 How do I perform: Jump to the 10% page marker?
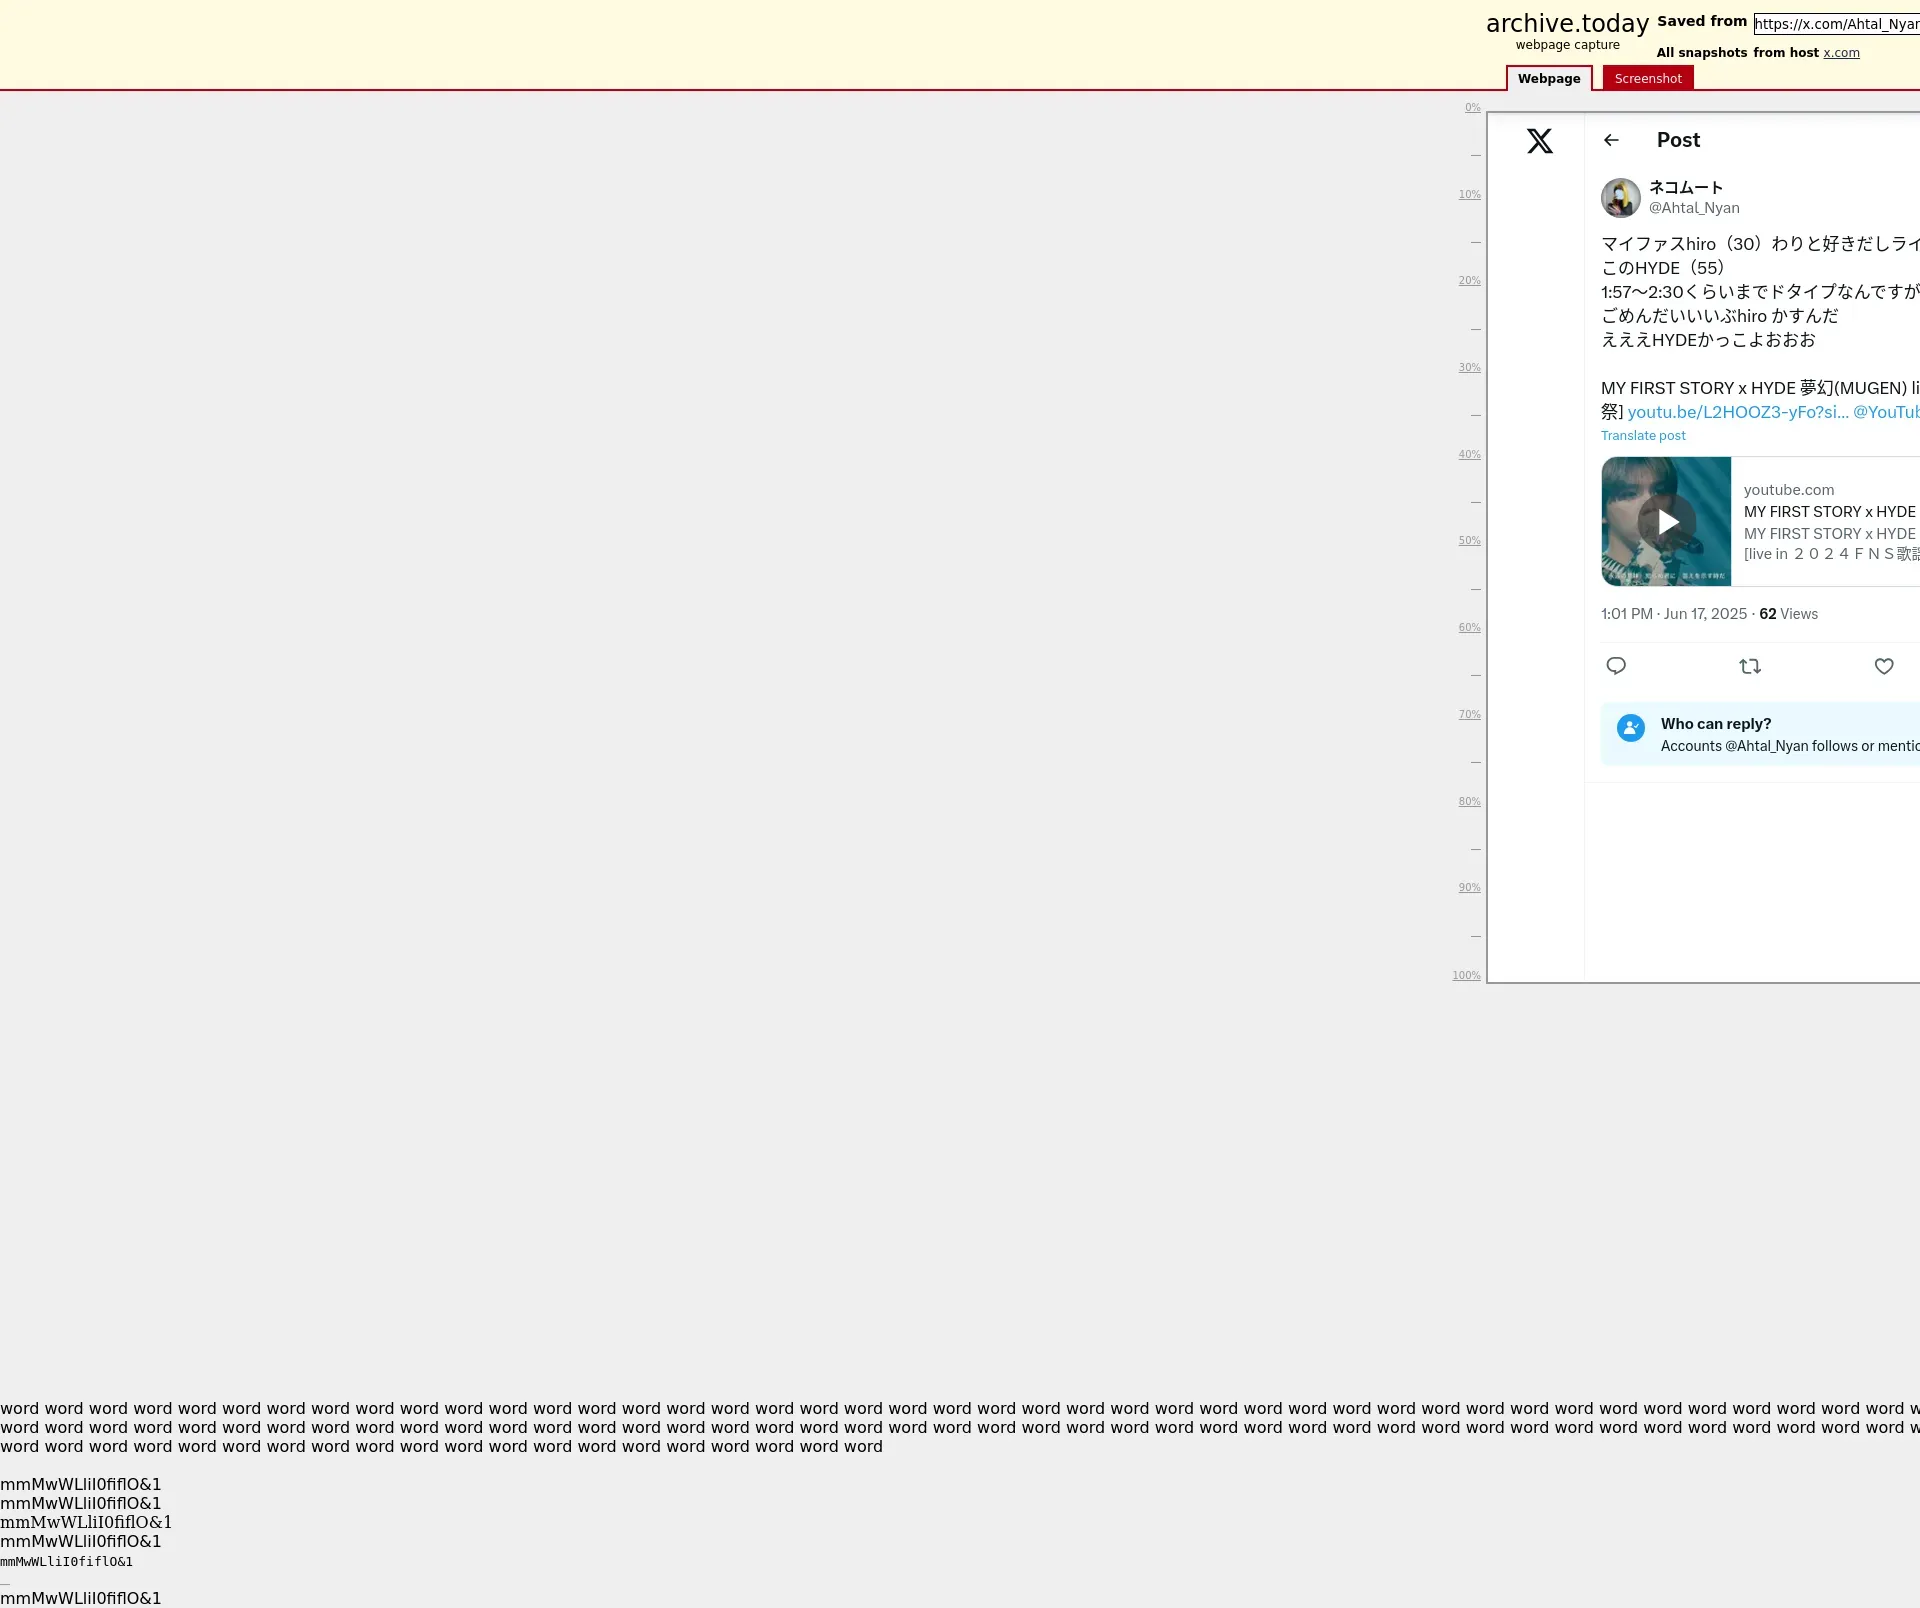(1469, 195)
